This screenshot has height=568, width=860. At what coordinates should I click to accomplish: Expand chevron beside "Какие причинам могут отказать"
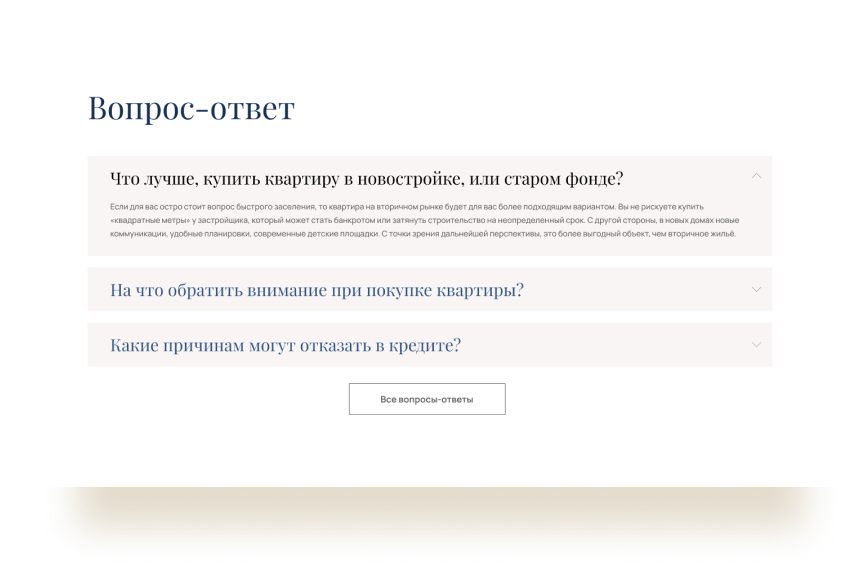(756, 345)
